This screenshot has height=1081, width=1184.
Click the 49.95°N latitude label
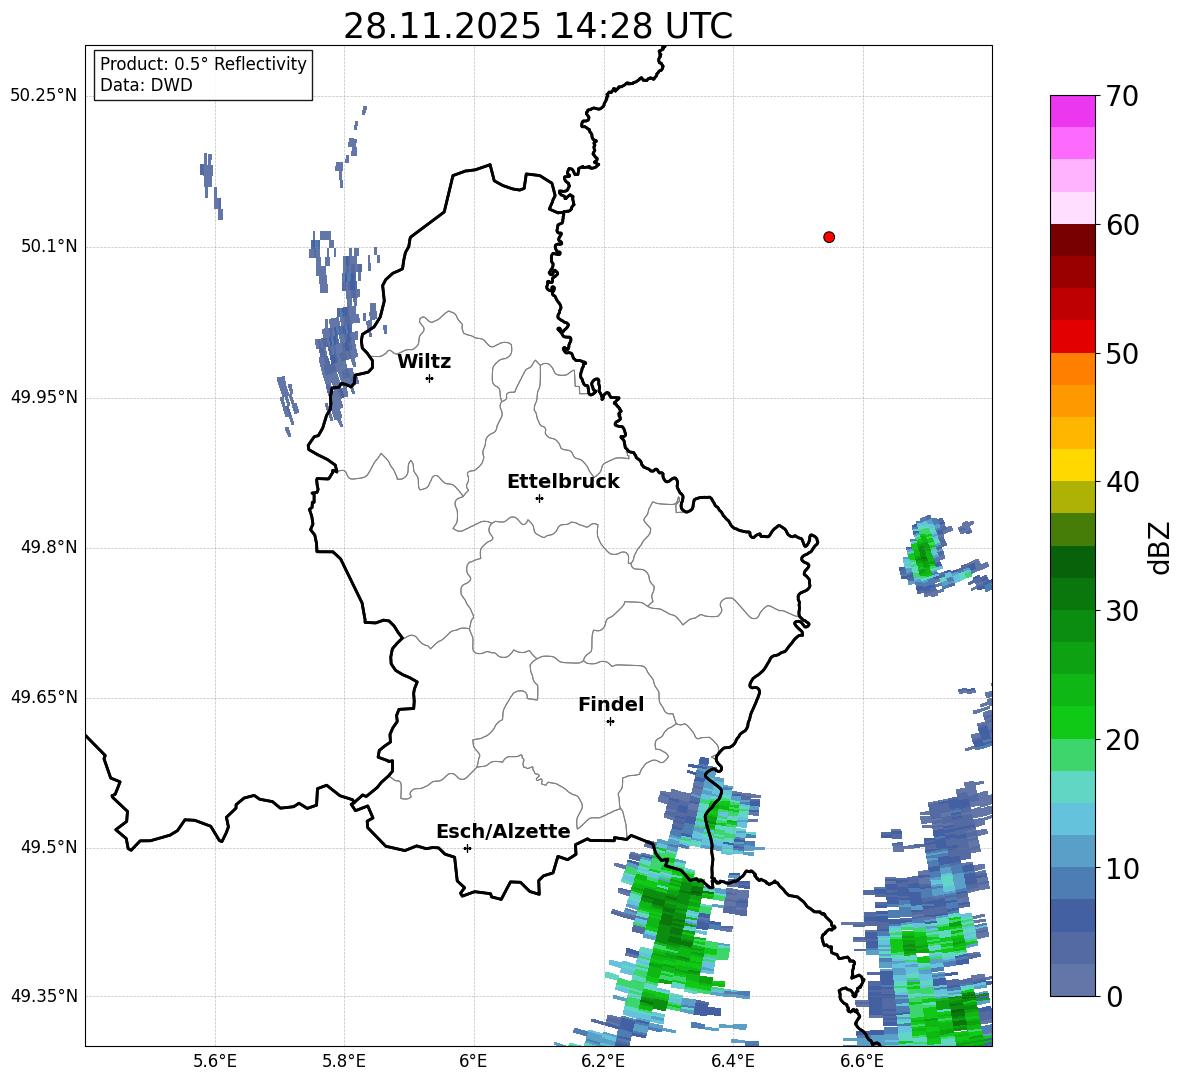click(x=44, y=397)
